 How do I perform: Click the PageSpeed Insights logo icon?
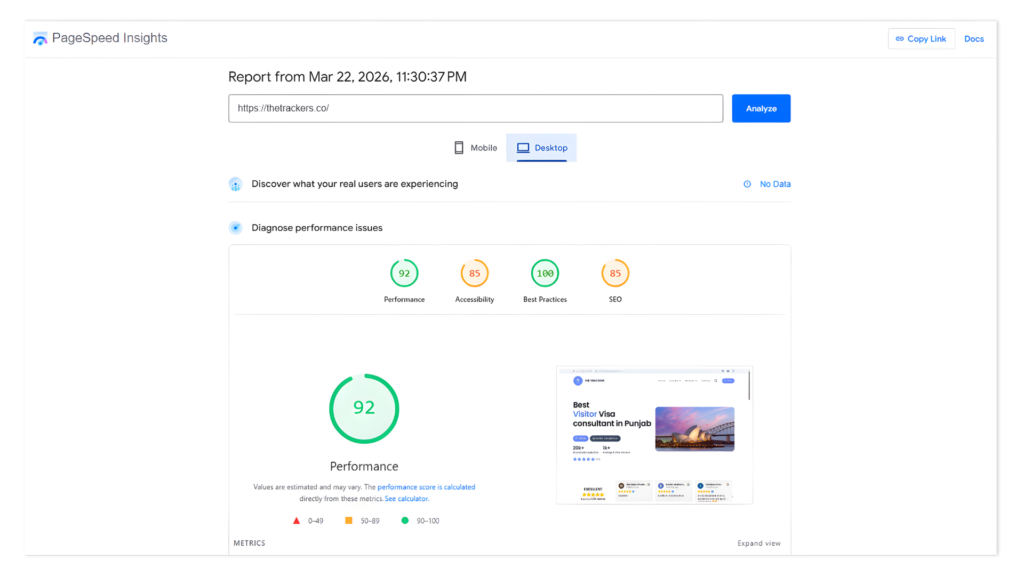(40, 39)
